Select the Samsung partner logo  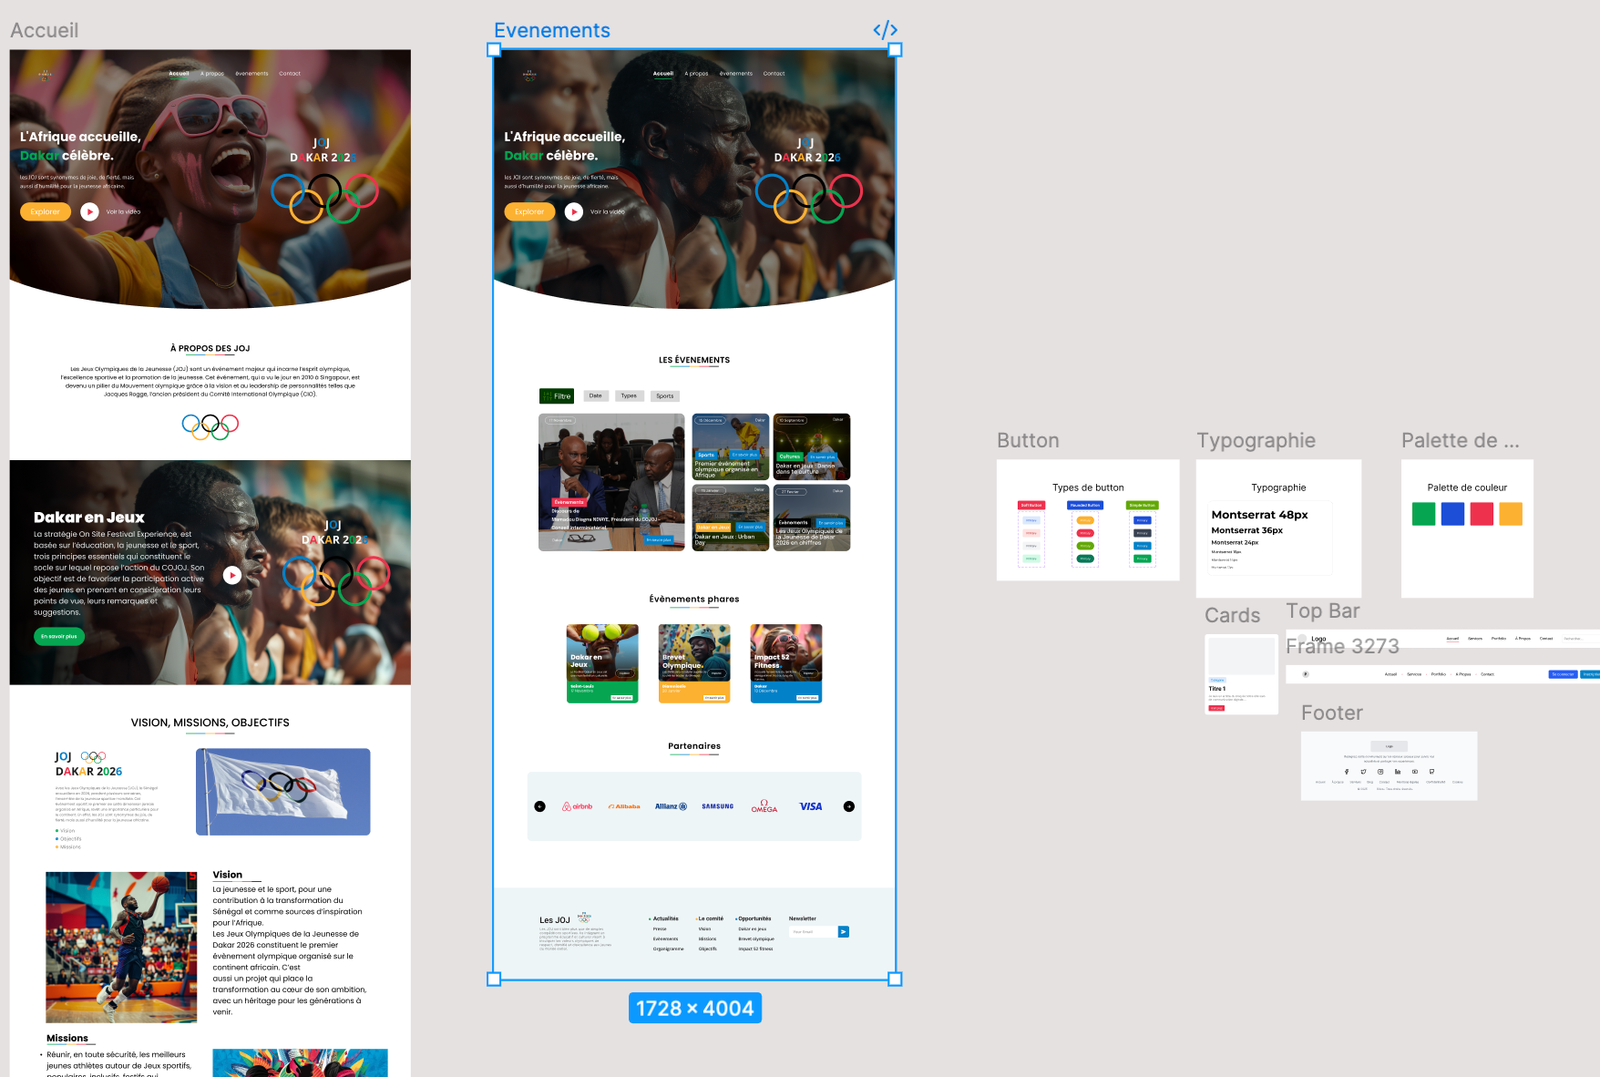(x=717, y=806)
